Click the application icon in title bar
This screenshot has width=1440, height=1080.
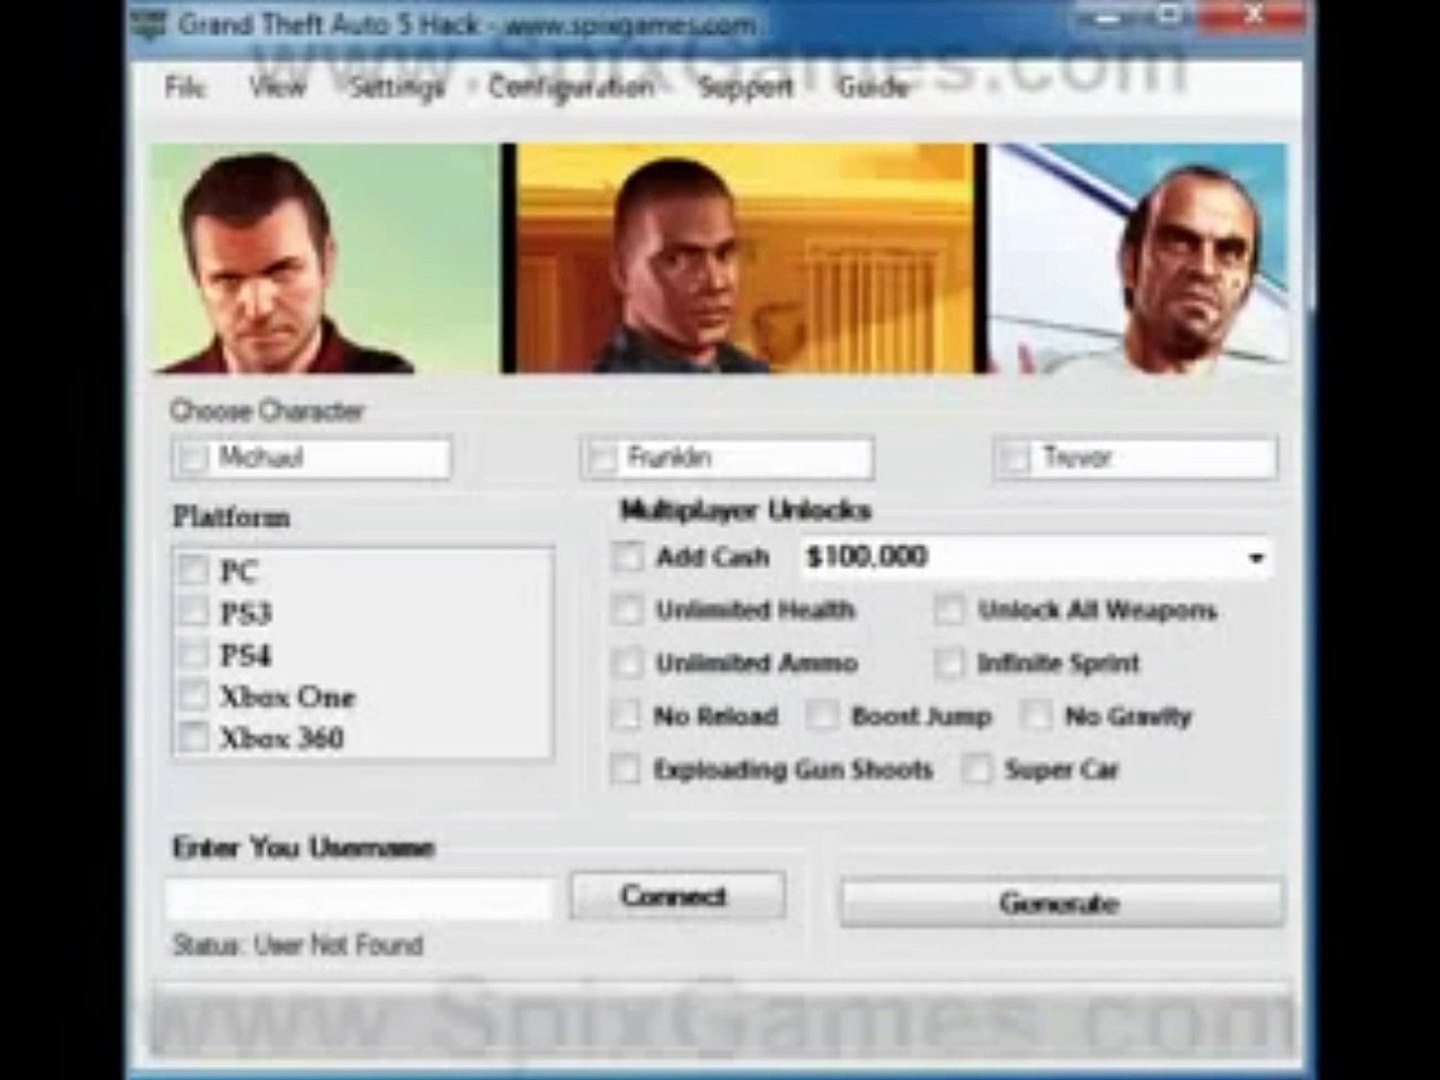tap(150, 23)
